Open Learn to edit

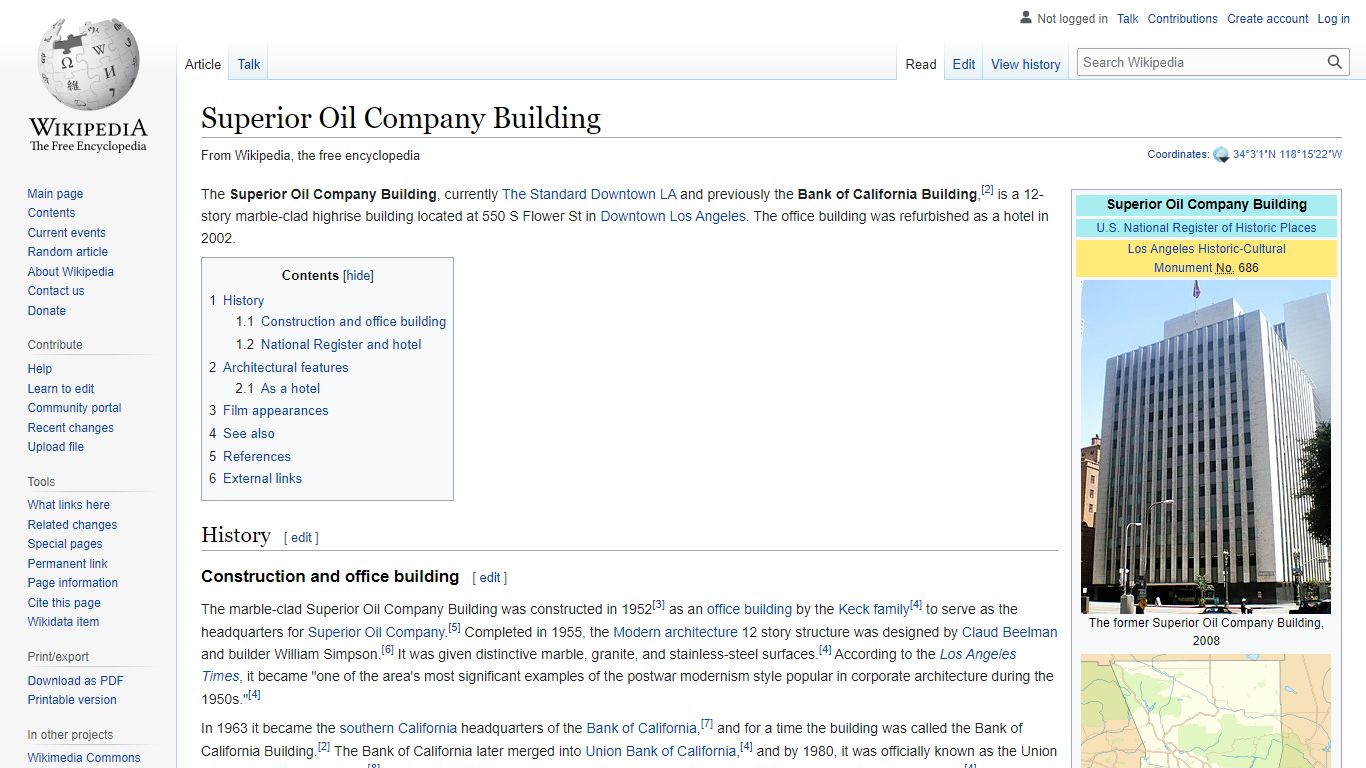[x=61, y=389]
